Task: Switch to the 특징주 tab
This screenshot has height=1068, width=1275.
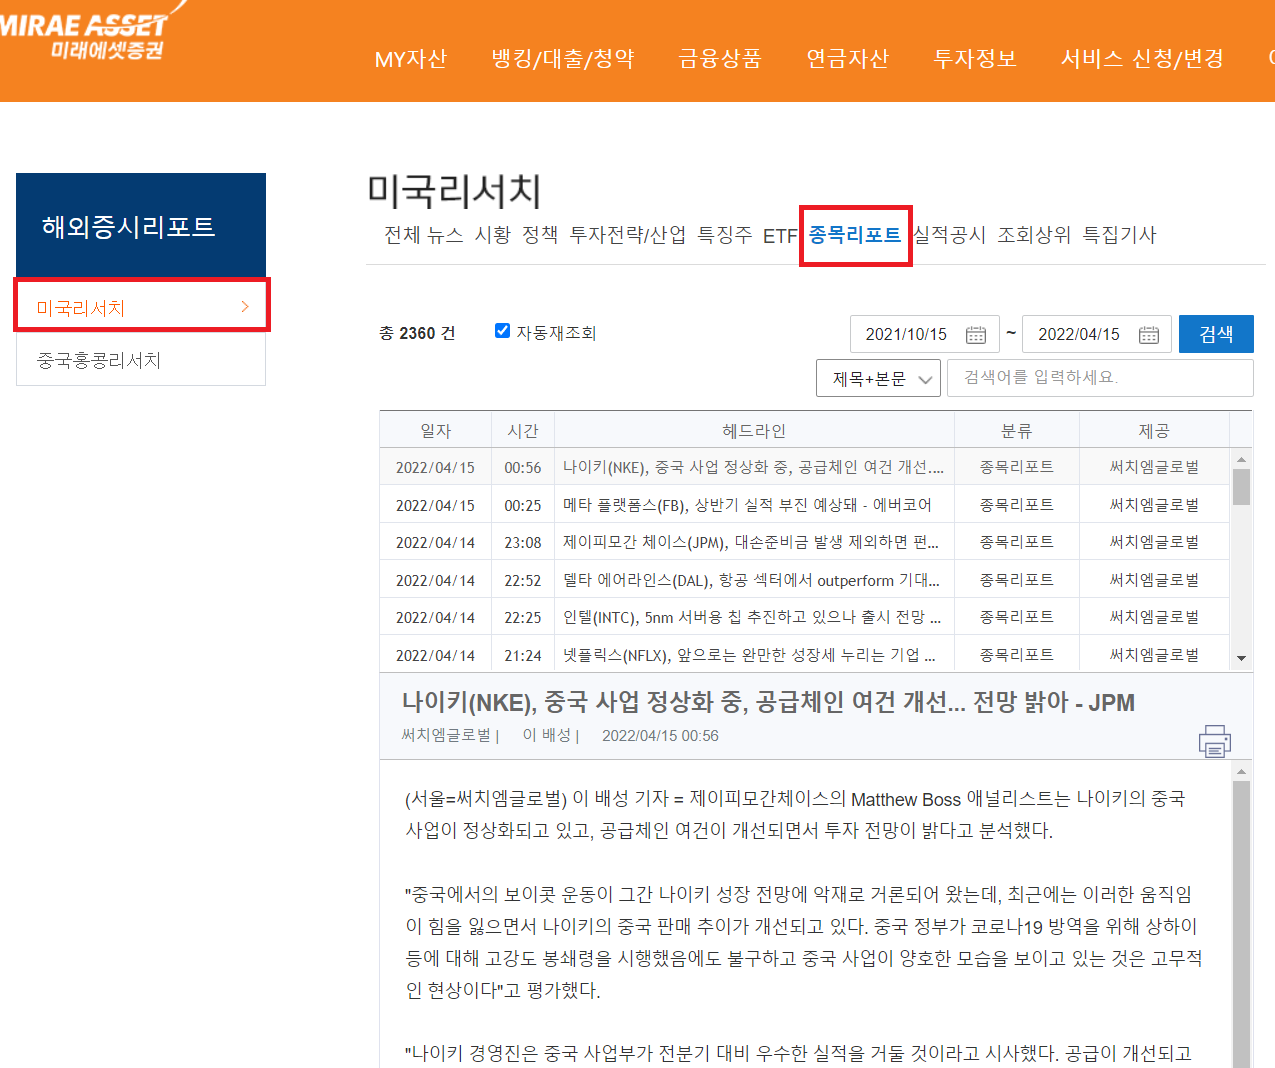Action: 725,235
